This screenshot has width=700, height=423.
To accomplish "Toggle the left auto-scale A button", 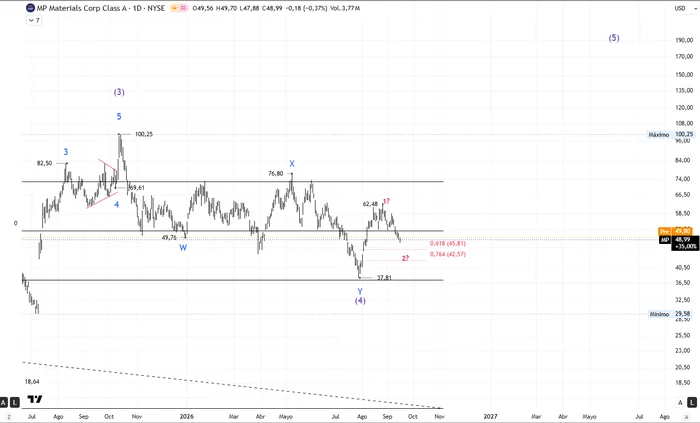I will [x=4, y=402].
